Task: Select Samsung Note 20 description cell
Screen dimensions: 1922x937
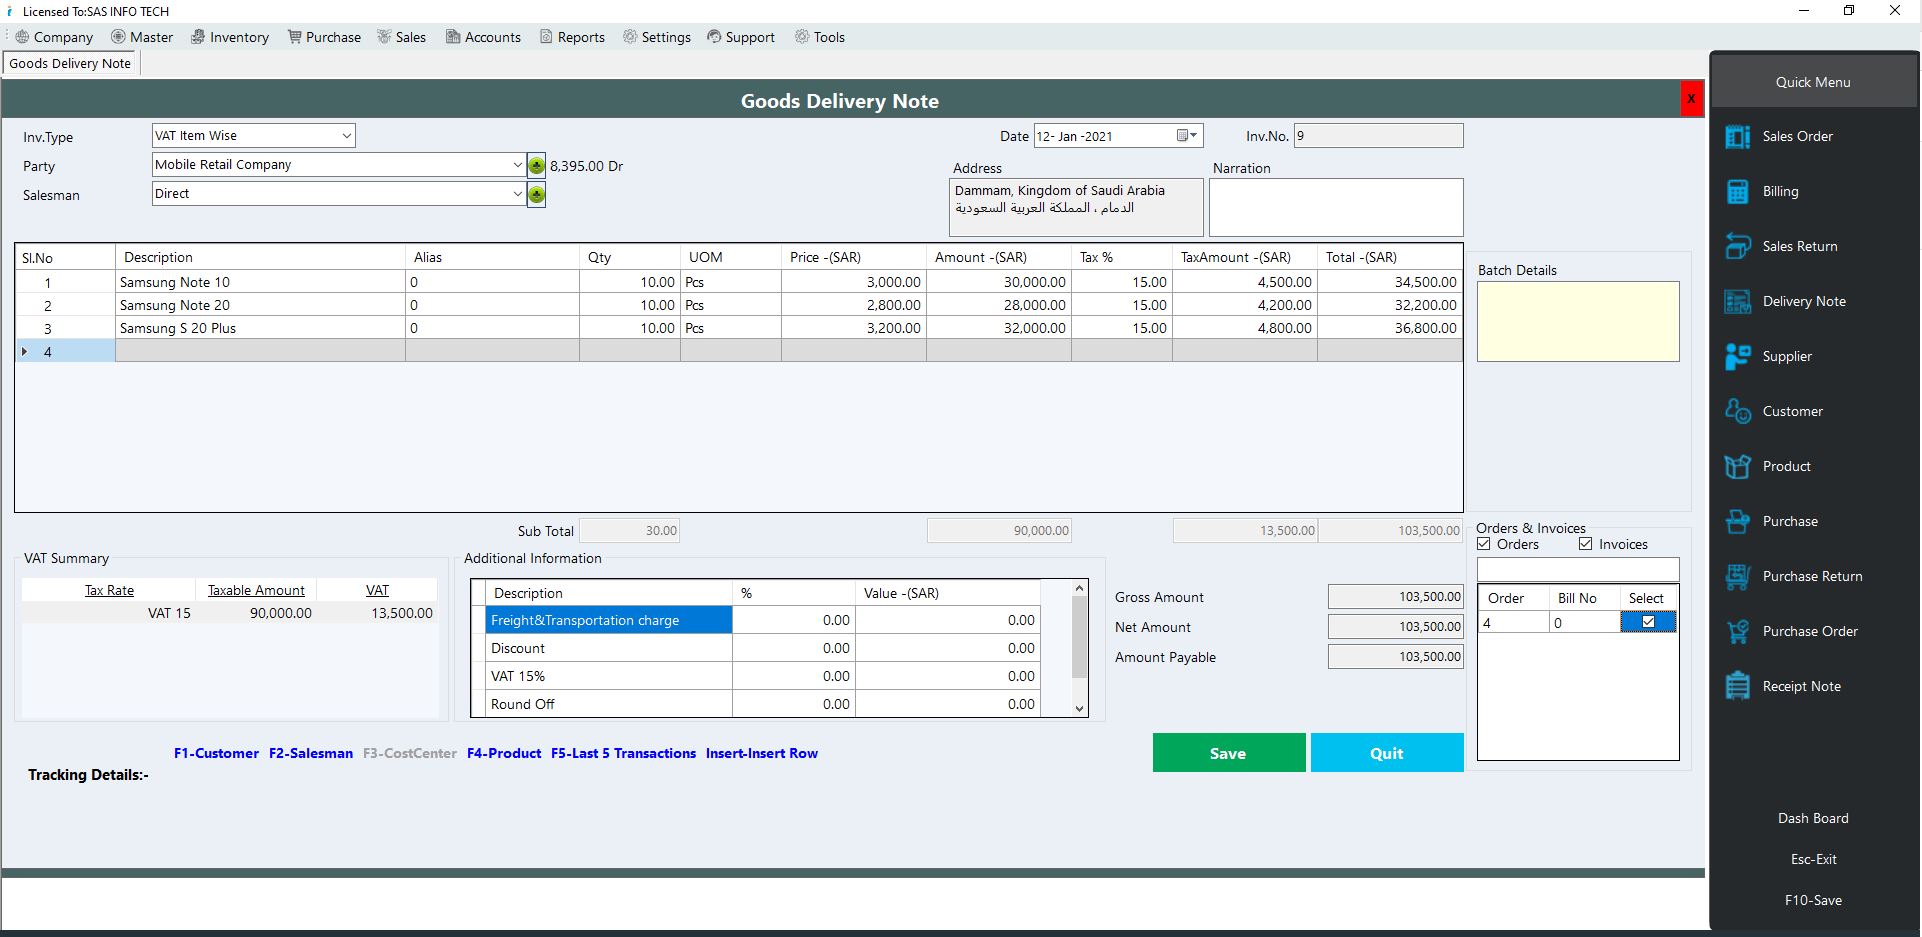Action: (x=260, y=305)
